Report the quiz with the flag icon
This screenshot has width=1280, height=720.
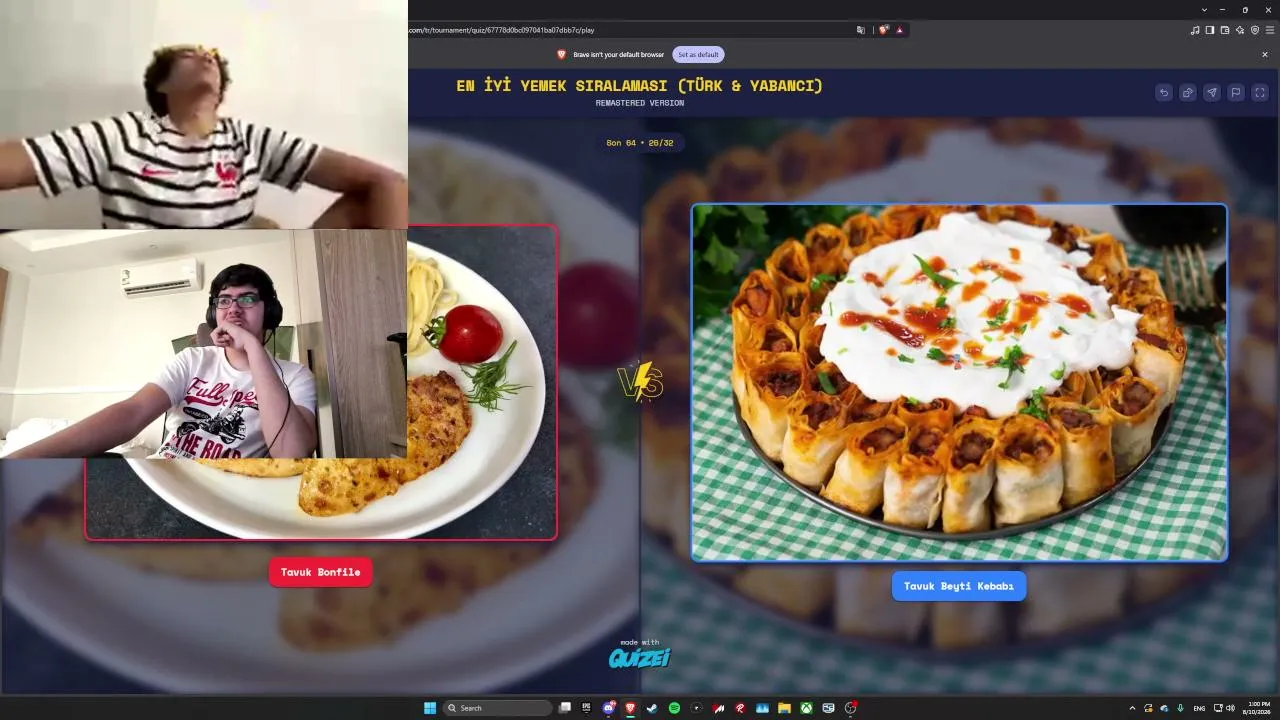pos(1236,93)
